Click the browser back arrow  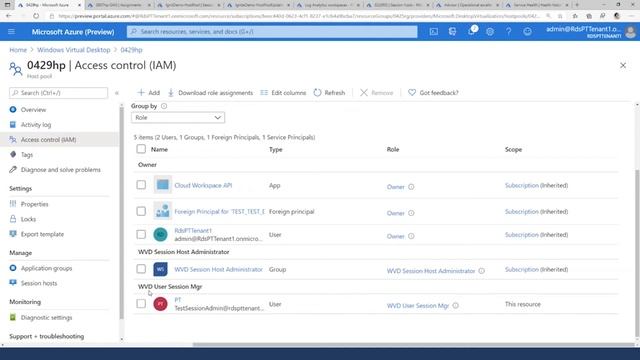click(9, 16)
